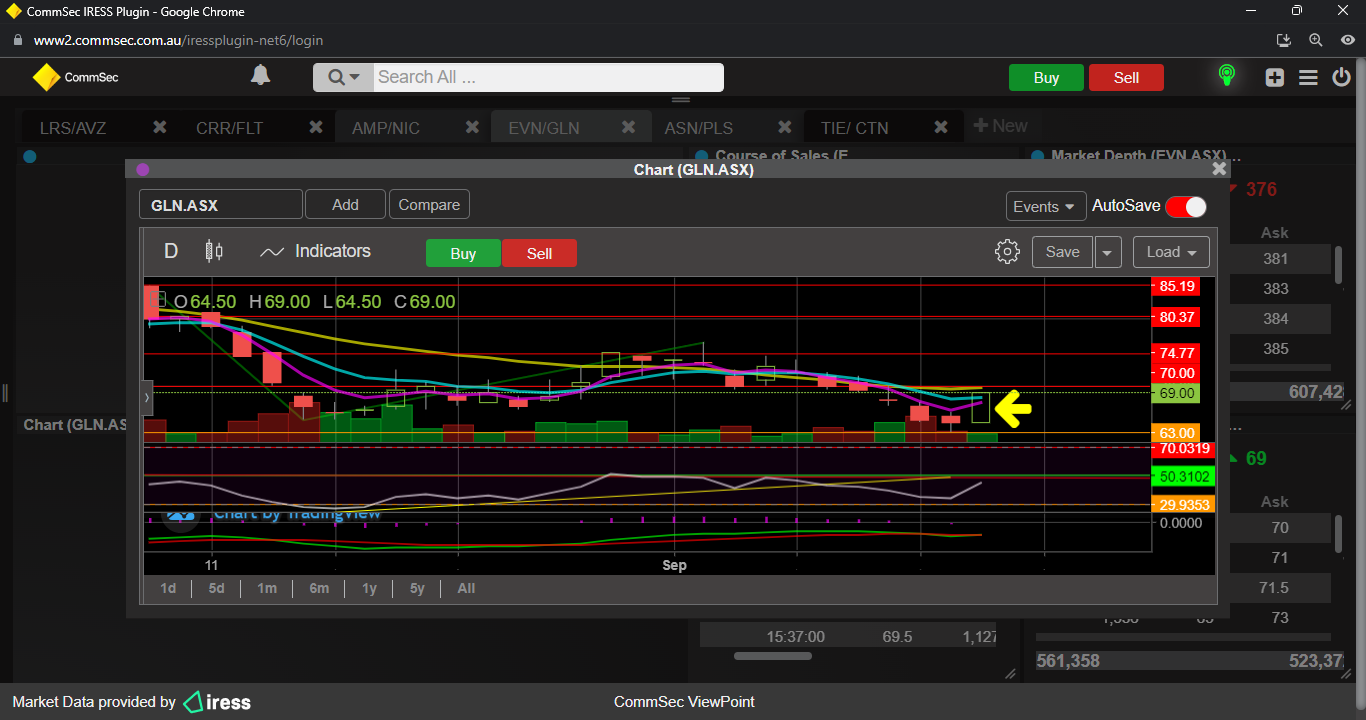1366x720 pixels.
Task: Click the power logout icon
Action: click(x=1342, y=78)
